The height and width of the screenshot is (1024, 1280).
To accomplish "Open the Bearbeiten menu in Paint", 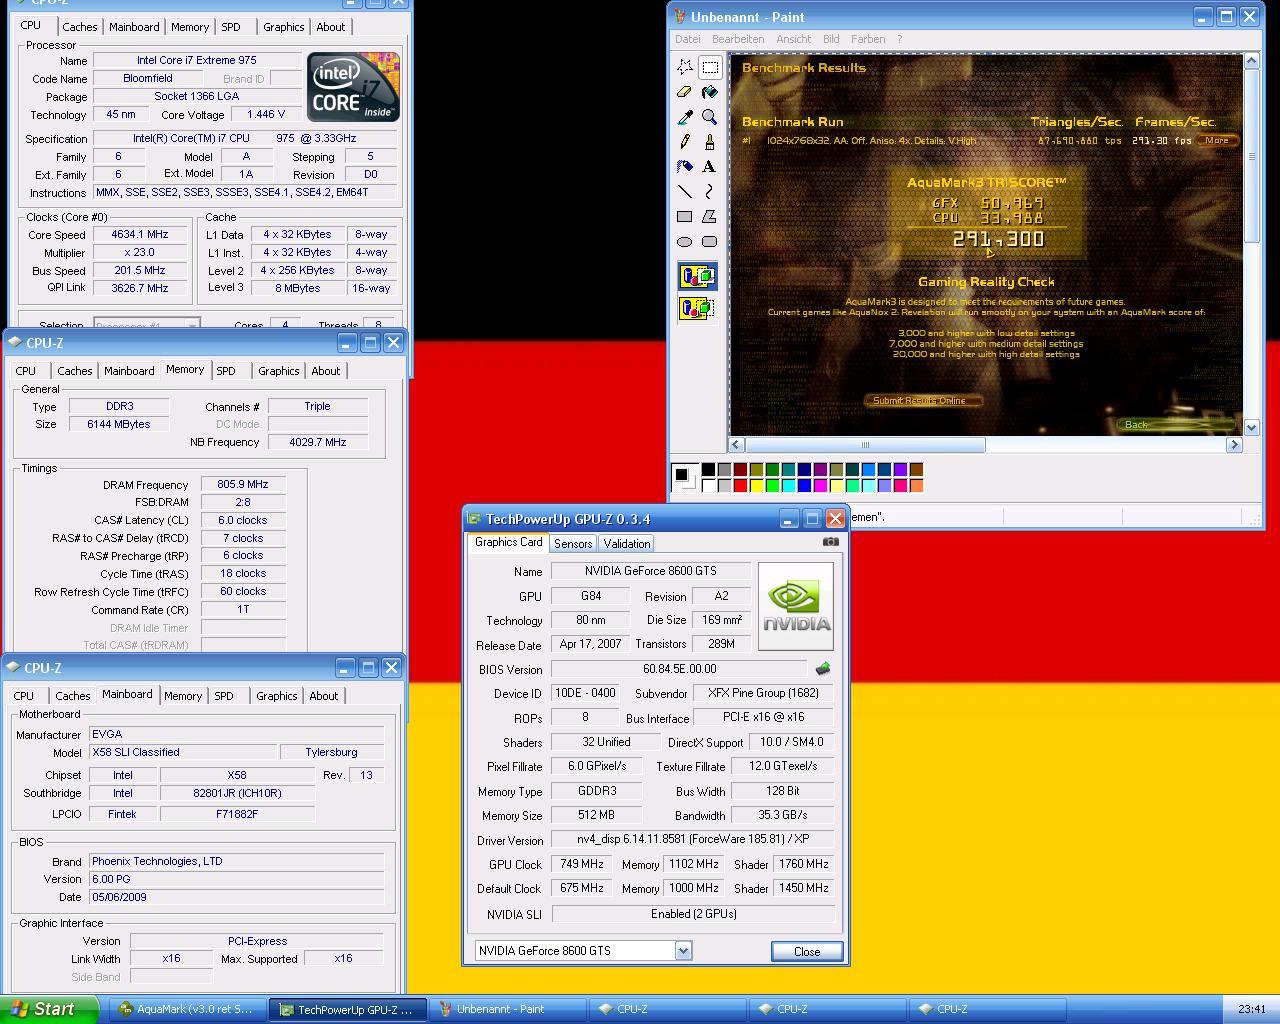I will (738, 39).
